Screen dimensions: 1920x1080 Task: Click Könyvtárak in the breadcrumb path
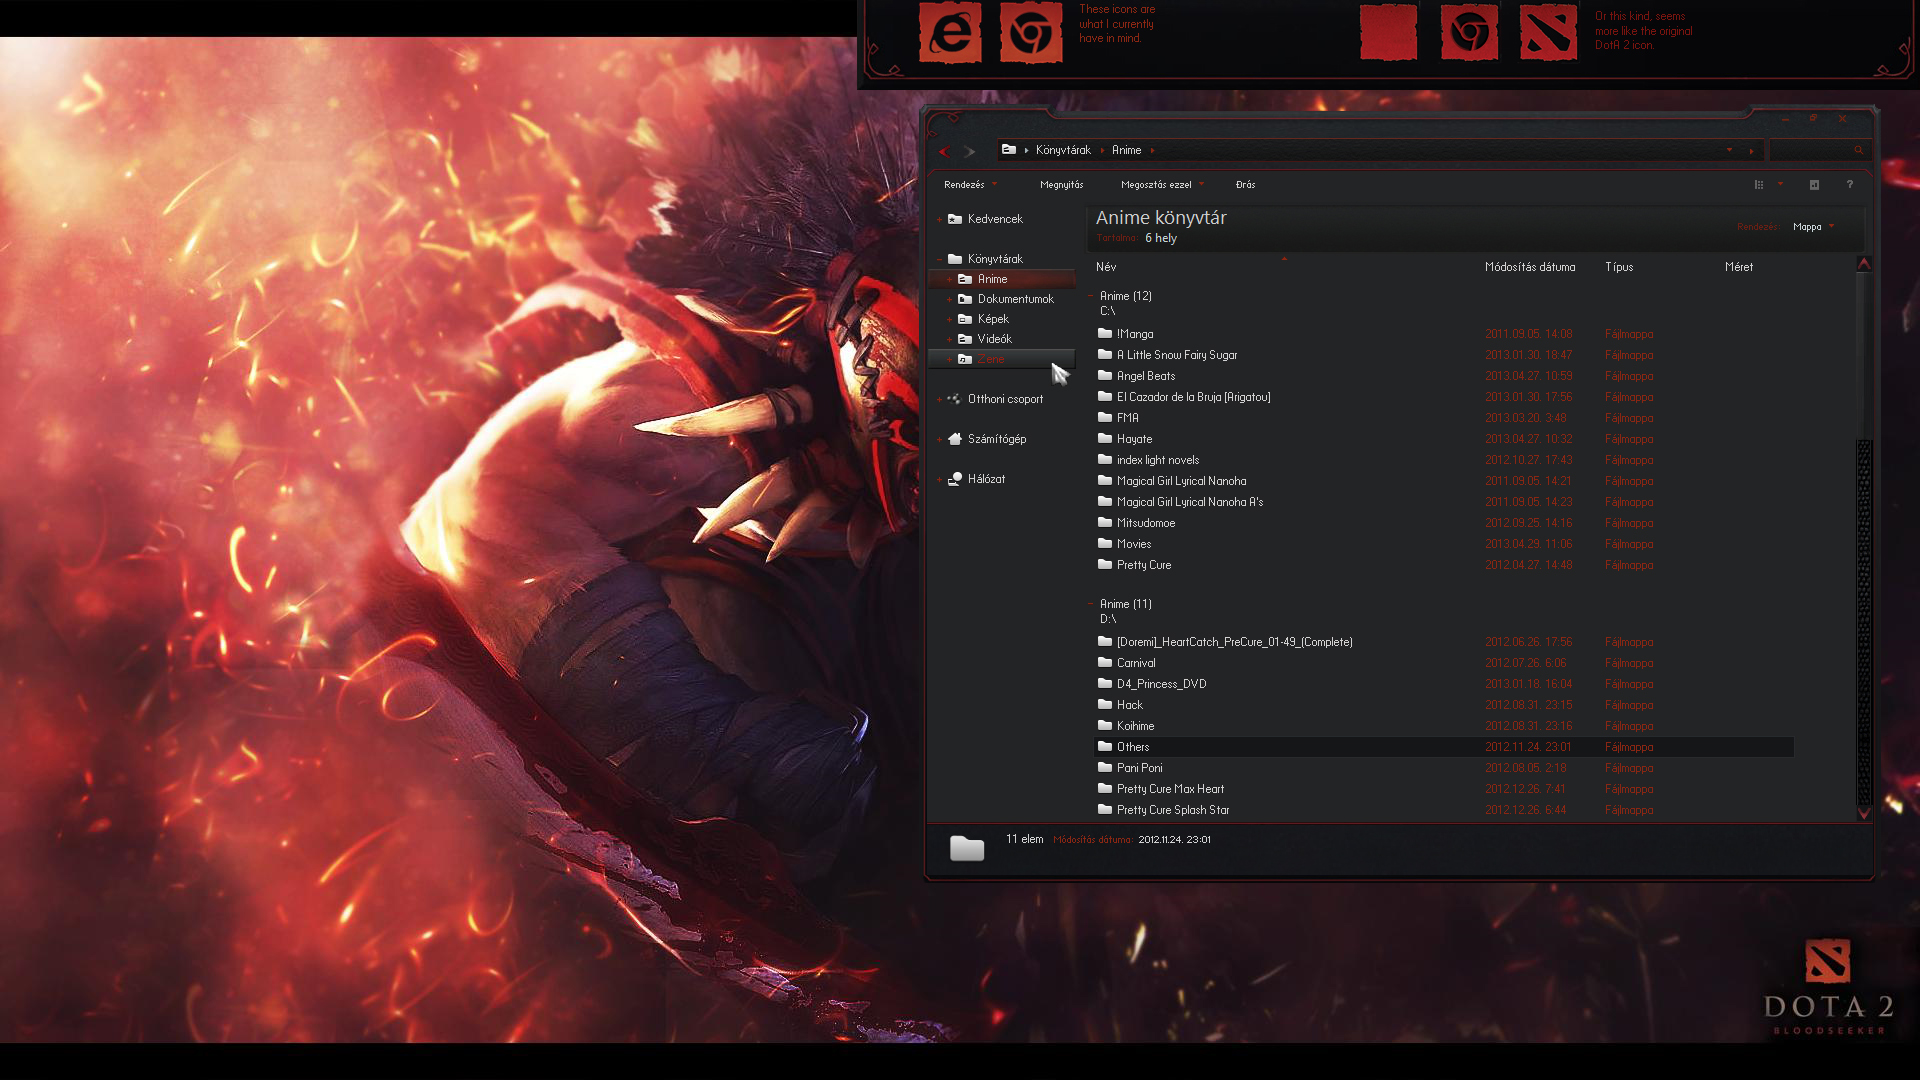[1062, 150]
